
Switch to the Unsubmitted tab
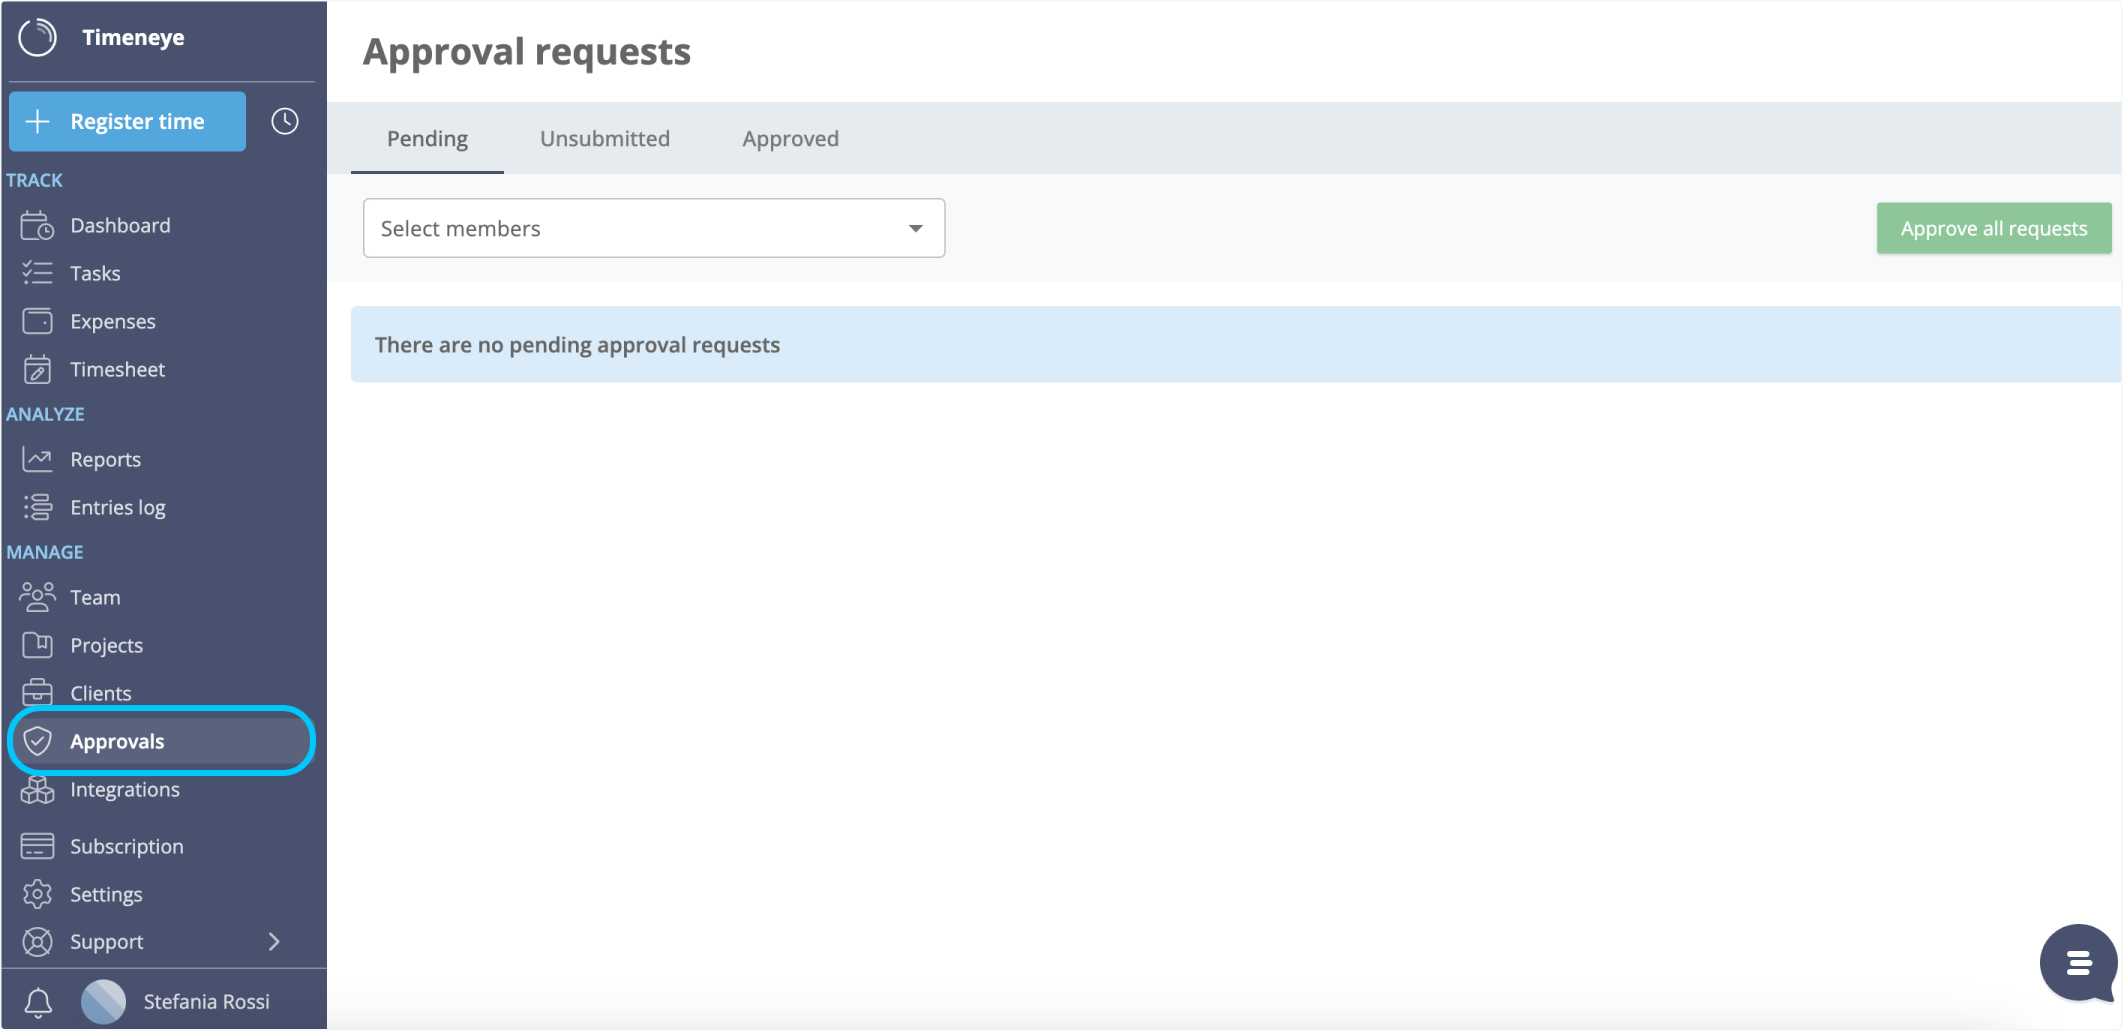point(604,138)
